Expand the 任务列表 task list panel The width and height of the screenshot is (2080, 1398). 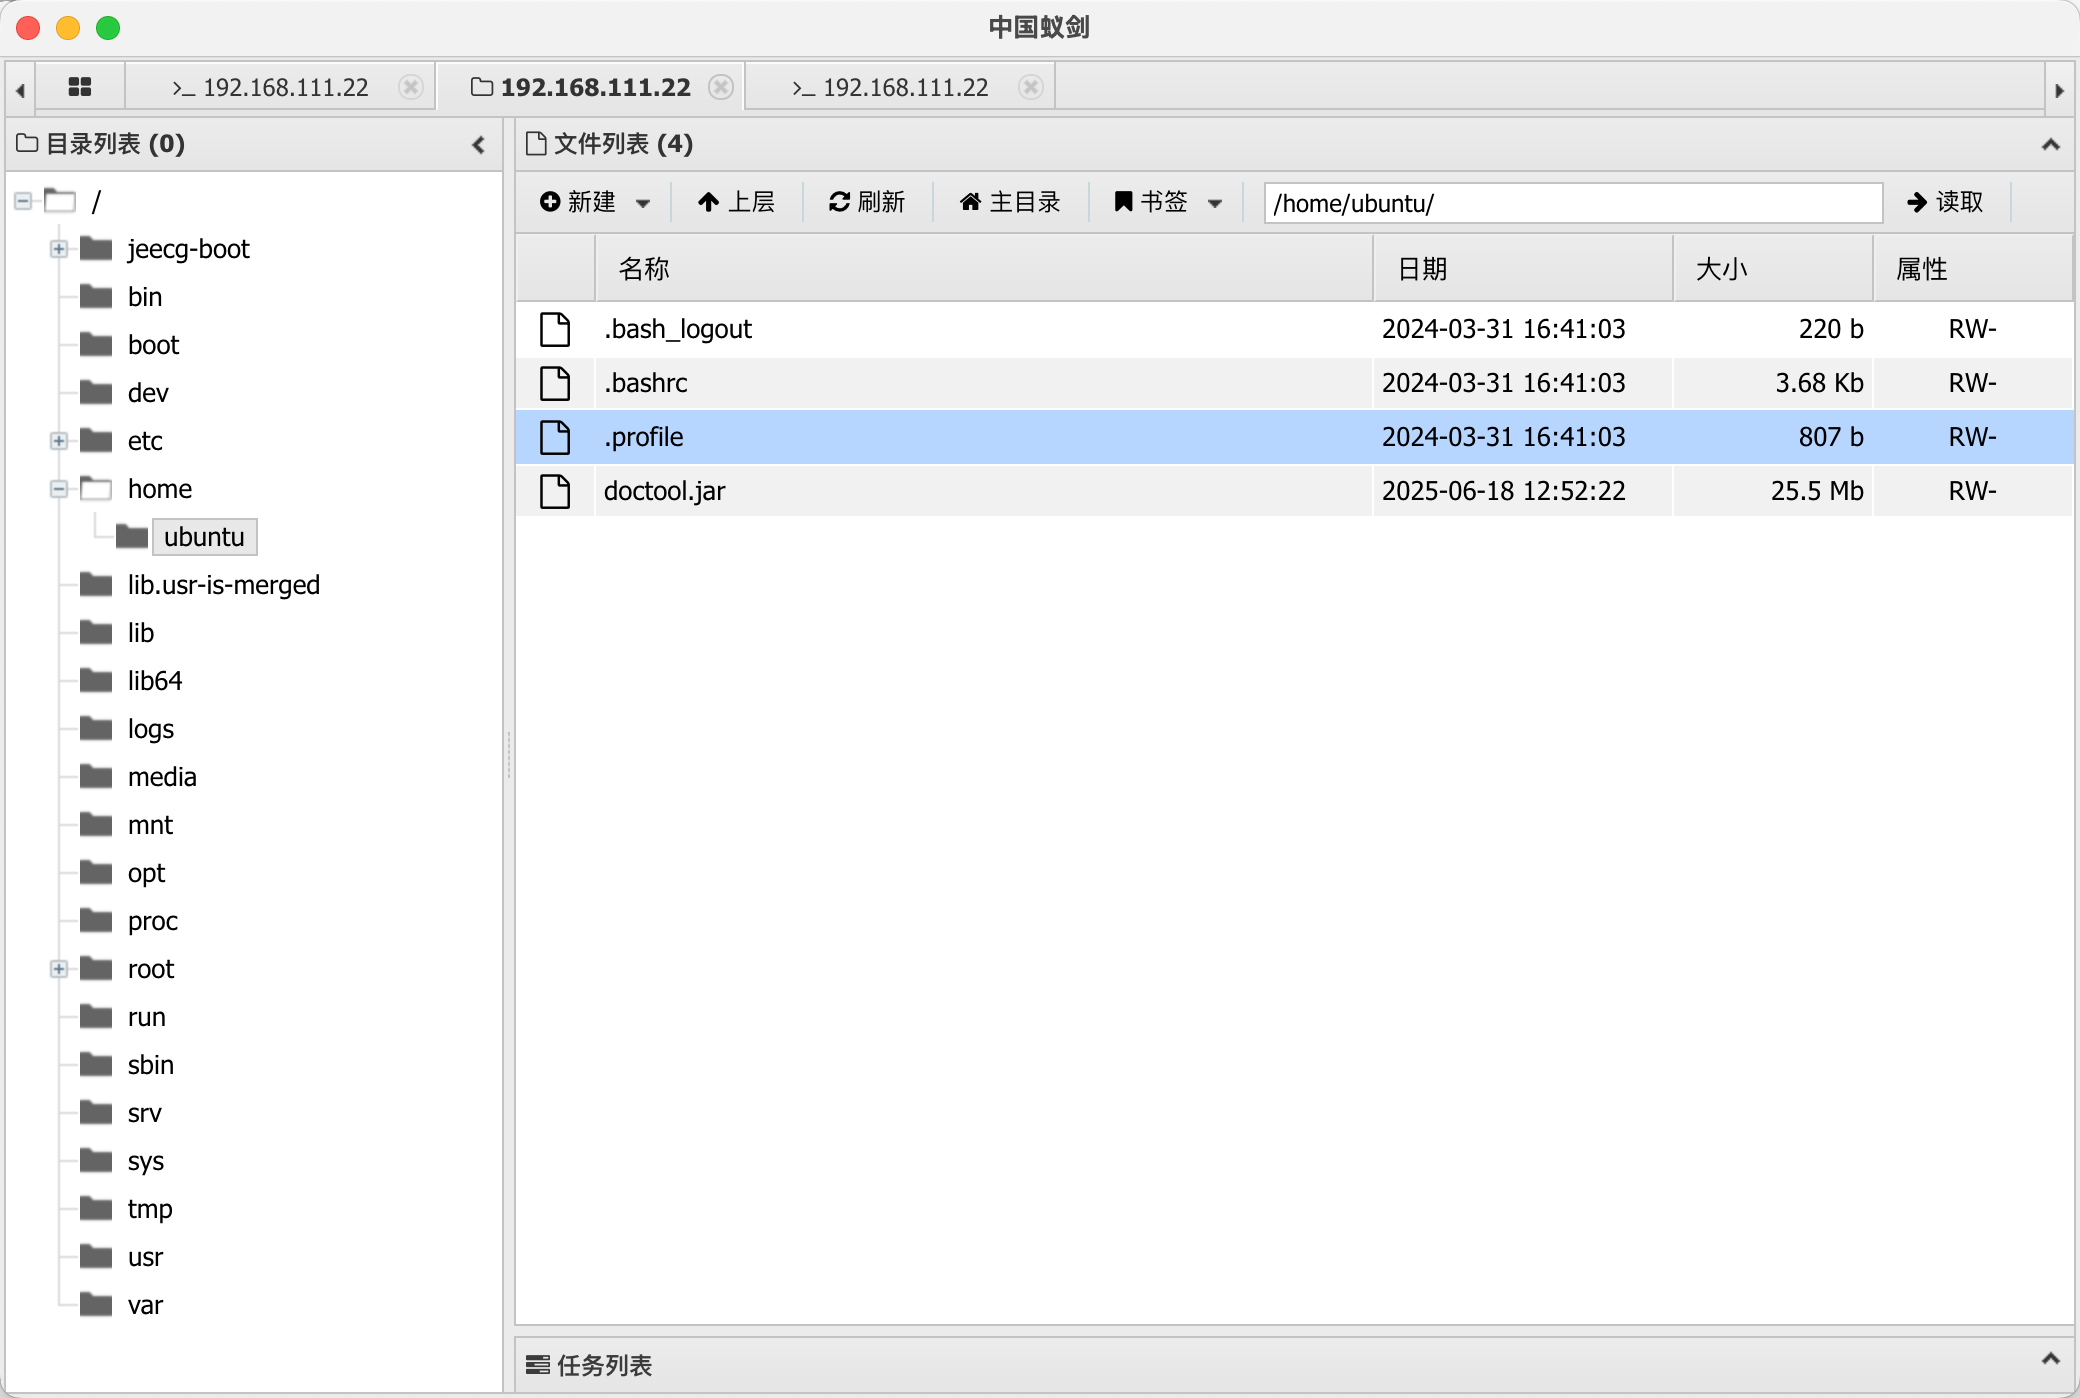coord(2050,1359)
